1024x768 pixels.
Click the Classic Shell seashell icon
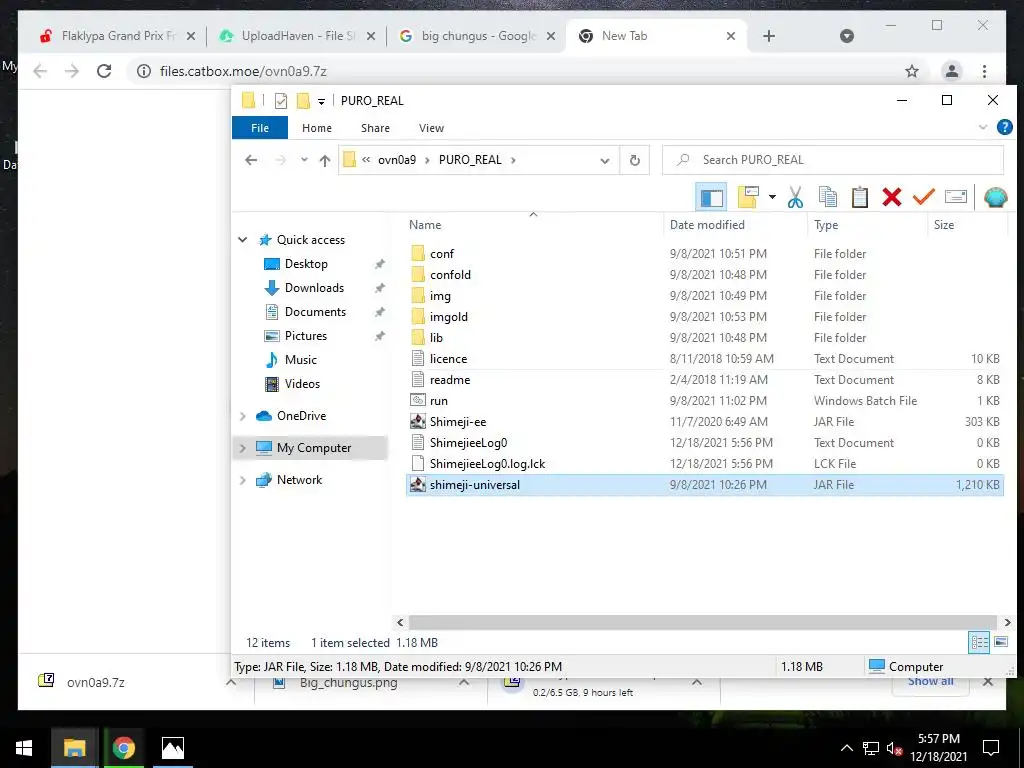995,197
